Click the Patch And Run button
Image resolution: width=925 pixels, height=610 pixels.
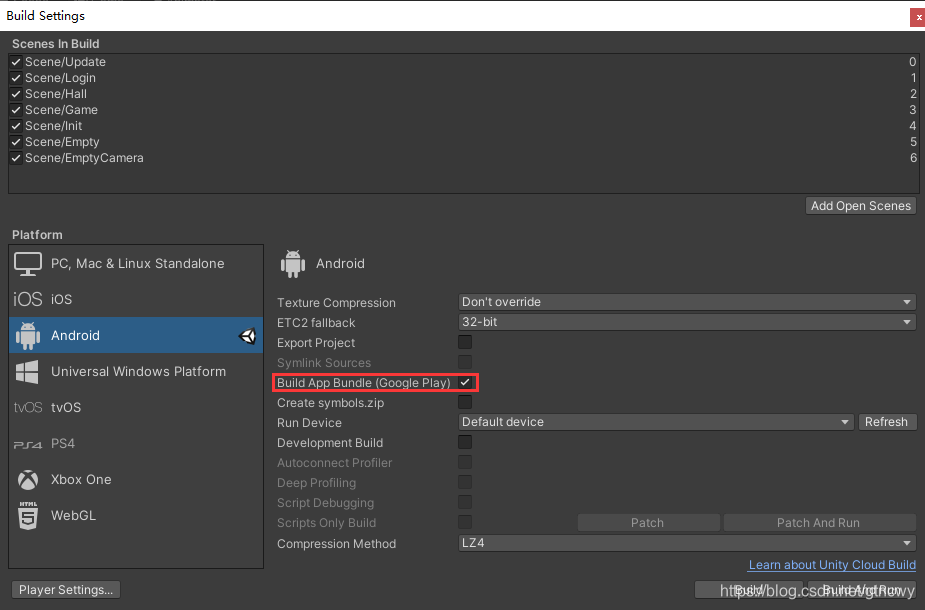coord(819,523)
